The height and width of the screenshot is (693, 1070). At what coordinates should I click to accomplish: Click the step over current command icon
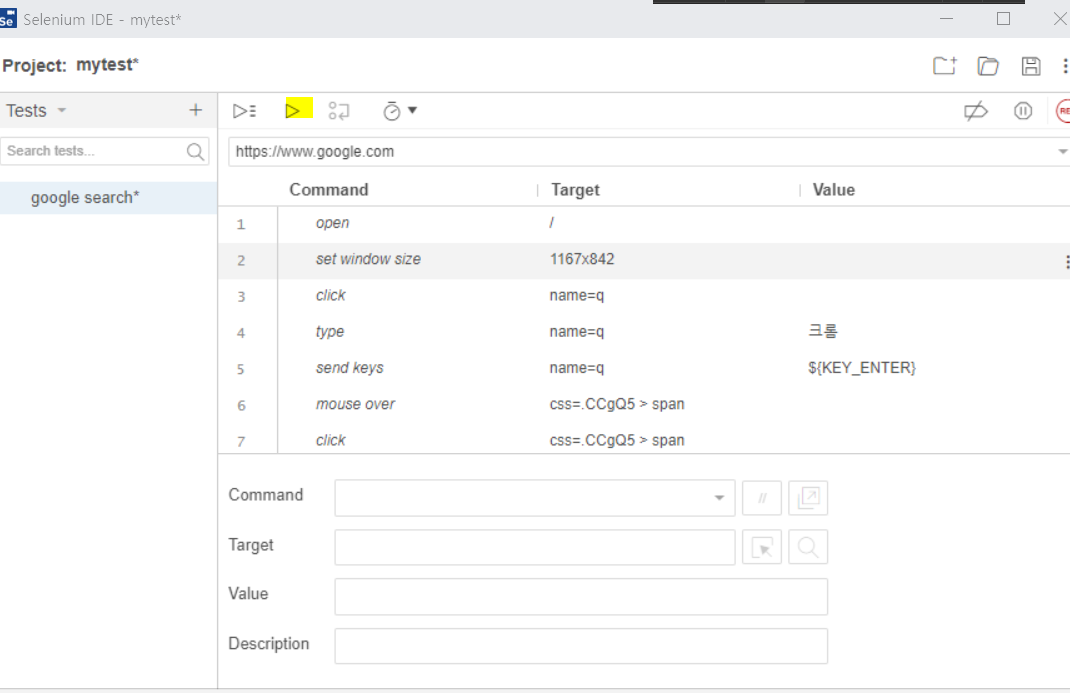coord(339,111)
